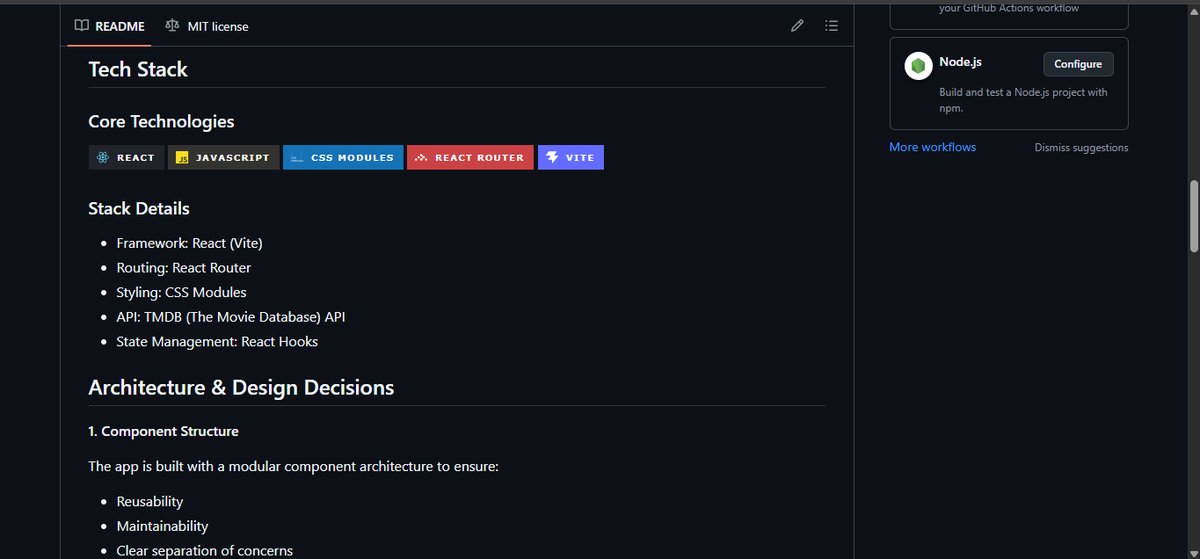
Task: Click the 'API: TMDB (The Movie Database) API' item
Action: point(231,317)
